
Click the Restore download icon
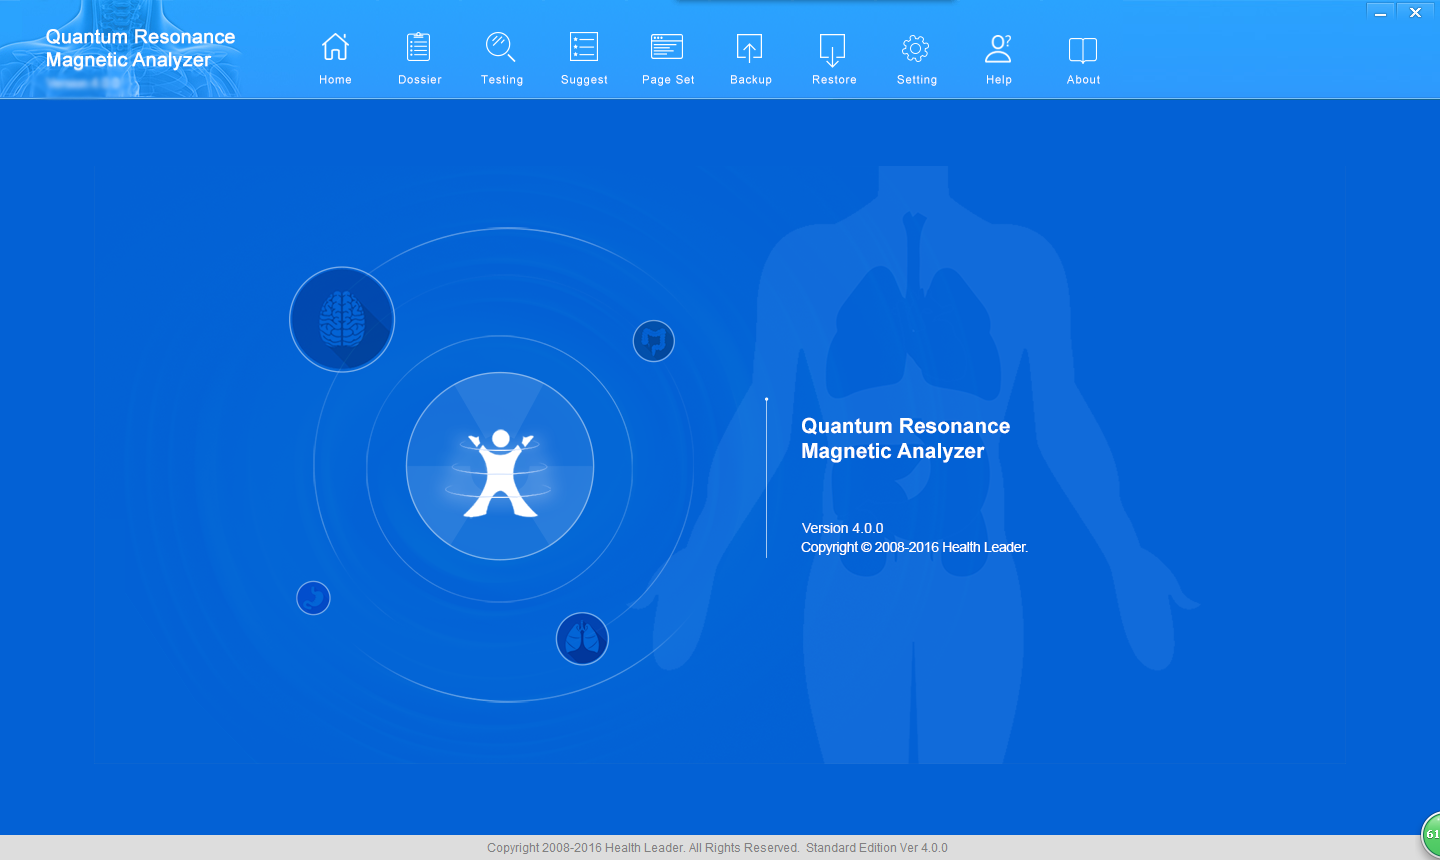pyautogui.click(x=833, y=48)
